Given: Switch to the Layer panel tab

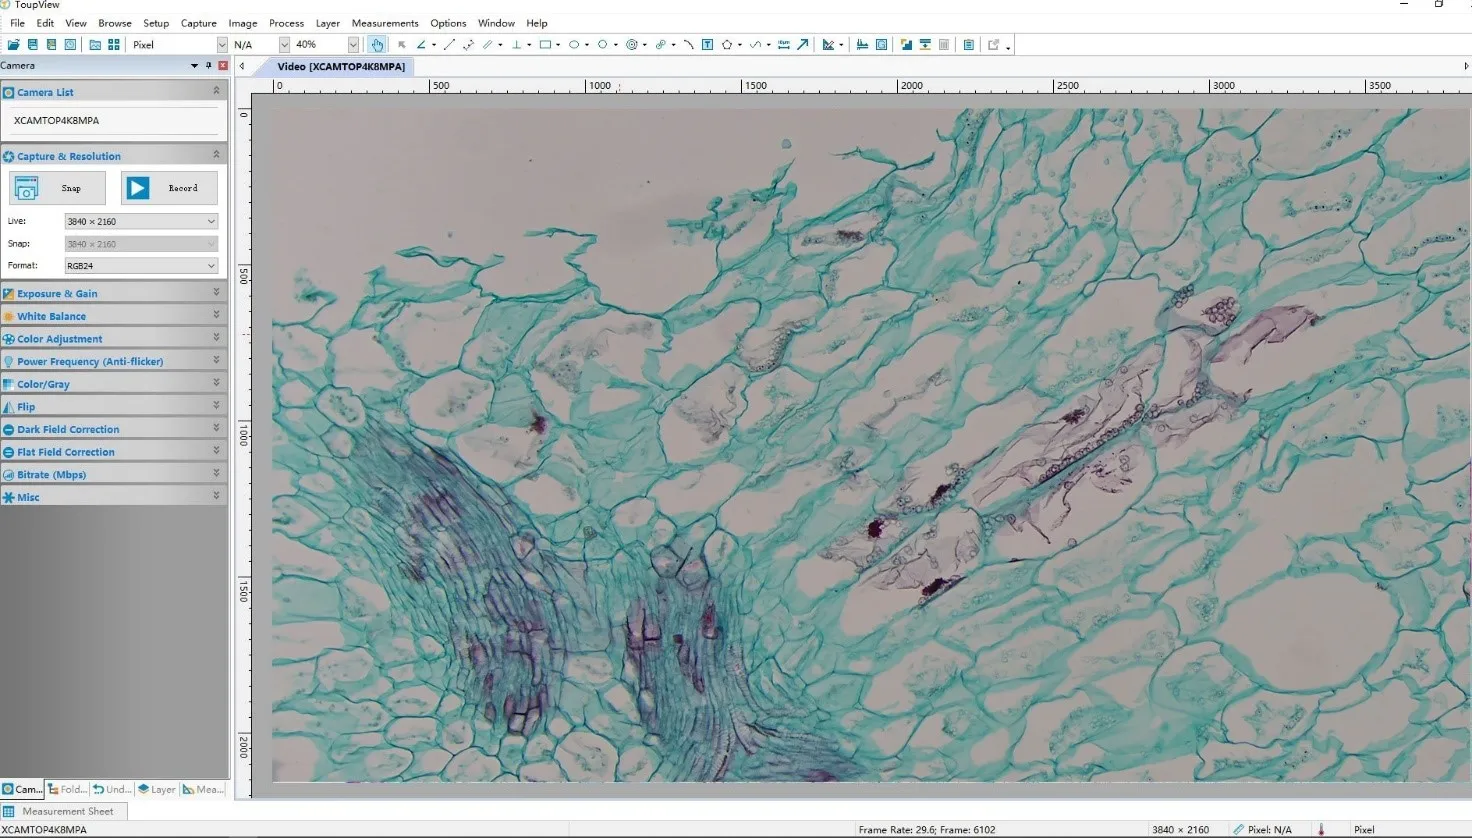Looking at the screenshot, I should (x=157, y=789).
